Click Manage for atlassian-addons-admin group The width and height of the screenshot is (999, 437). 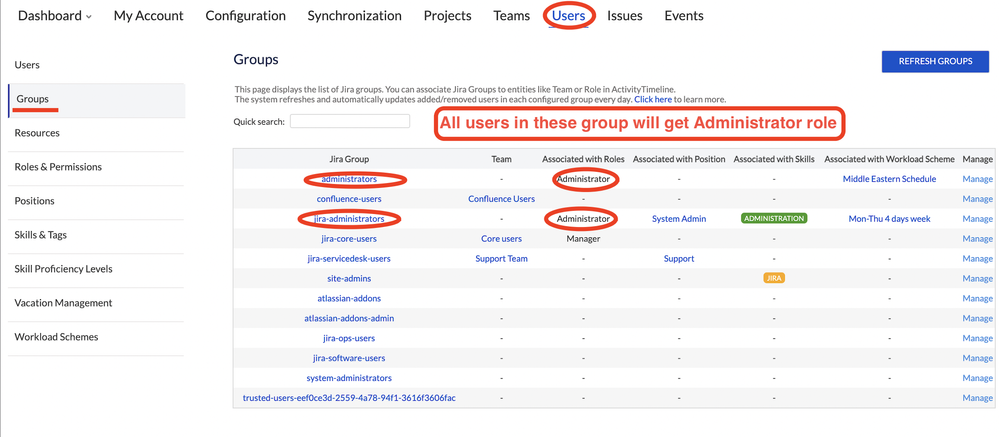pos(977,318)
